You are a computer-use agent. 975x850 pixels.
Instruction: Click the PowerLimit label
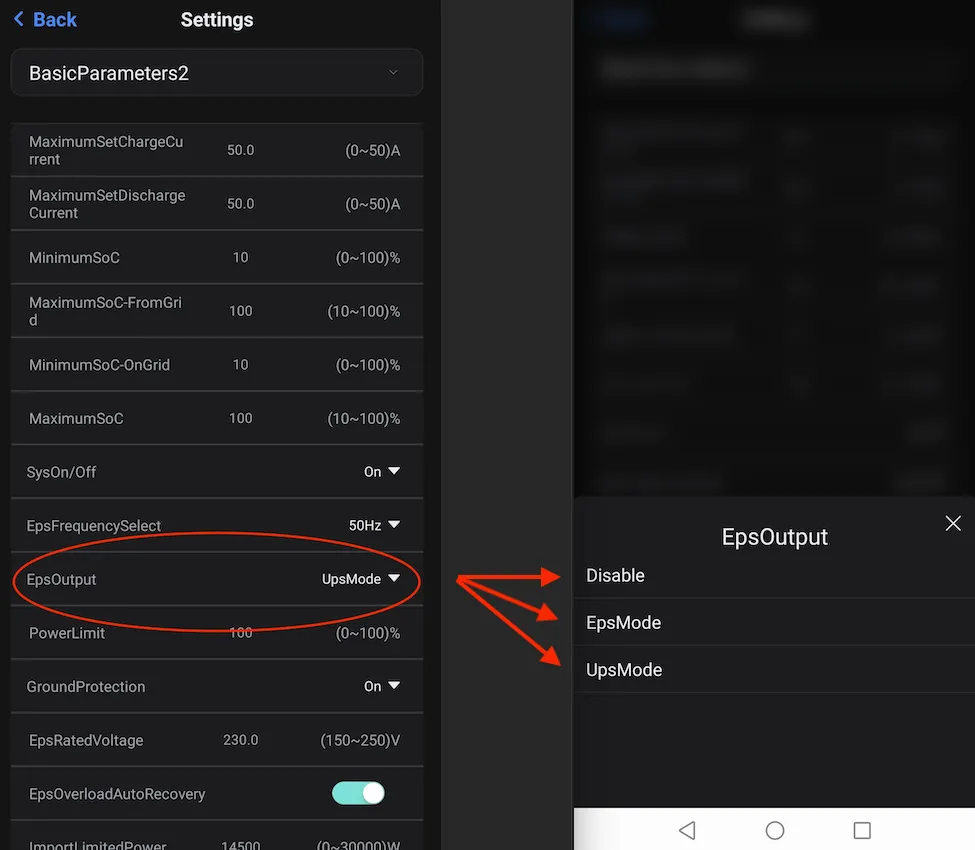coord(67,633)
